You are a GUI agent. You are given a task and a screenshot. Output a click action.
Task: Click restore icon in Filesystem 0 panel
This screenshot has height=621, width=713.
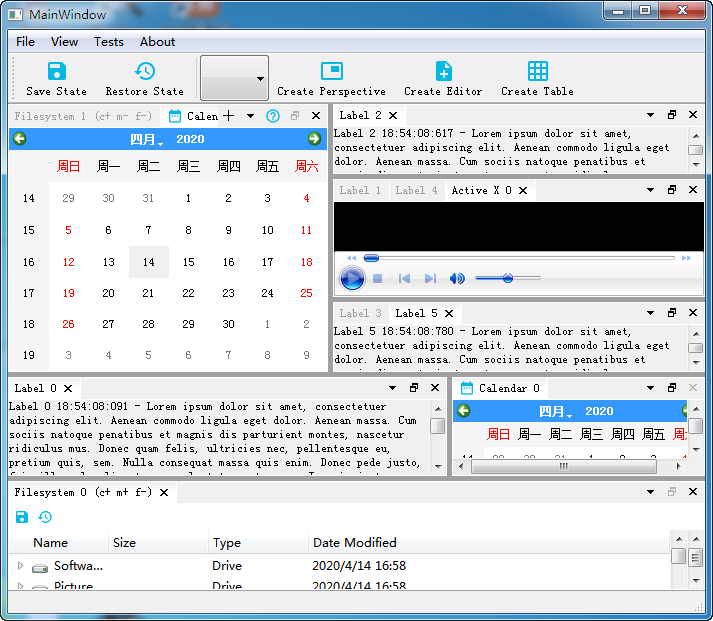45,517
